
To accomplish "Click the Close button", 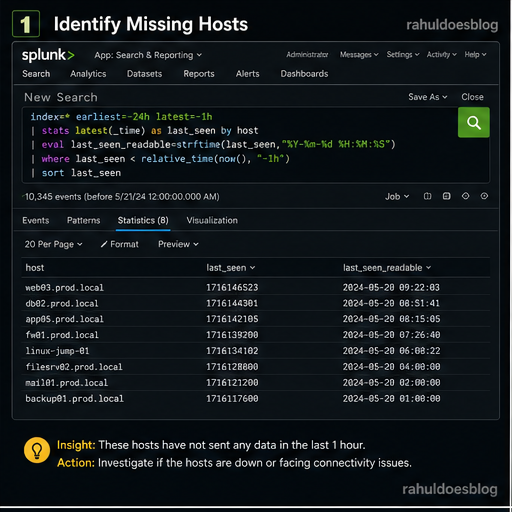I will point(472,97).
